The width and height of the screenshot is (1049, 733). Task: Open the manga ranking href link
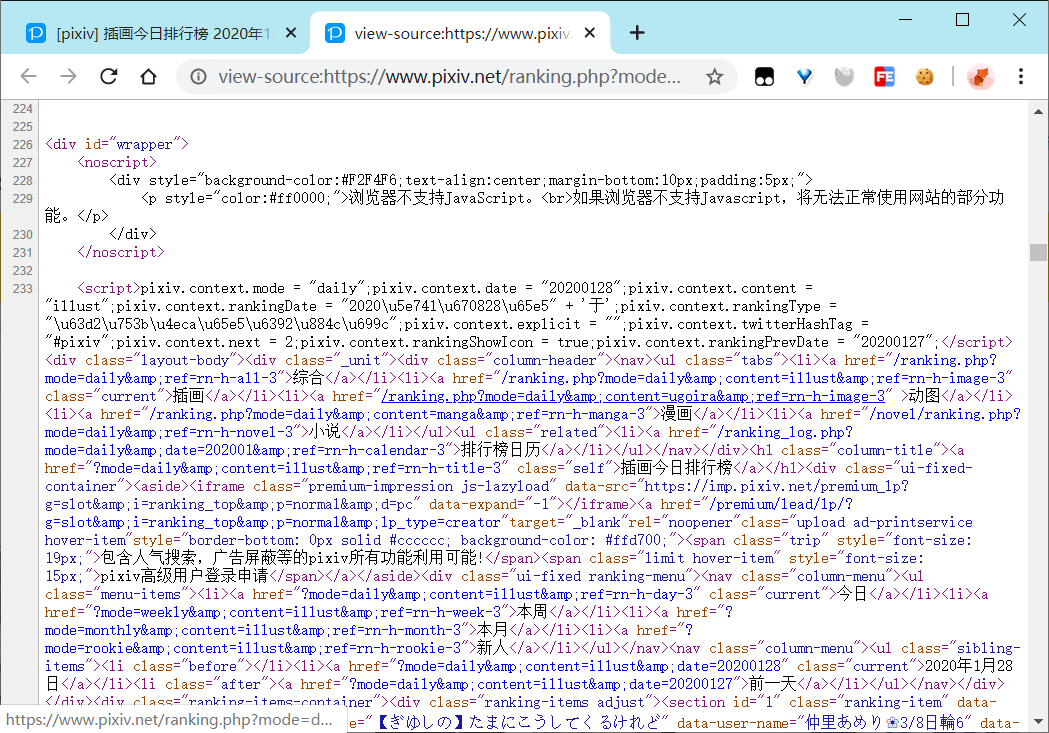(397, 414)
